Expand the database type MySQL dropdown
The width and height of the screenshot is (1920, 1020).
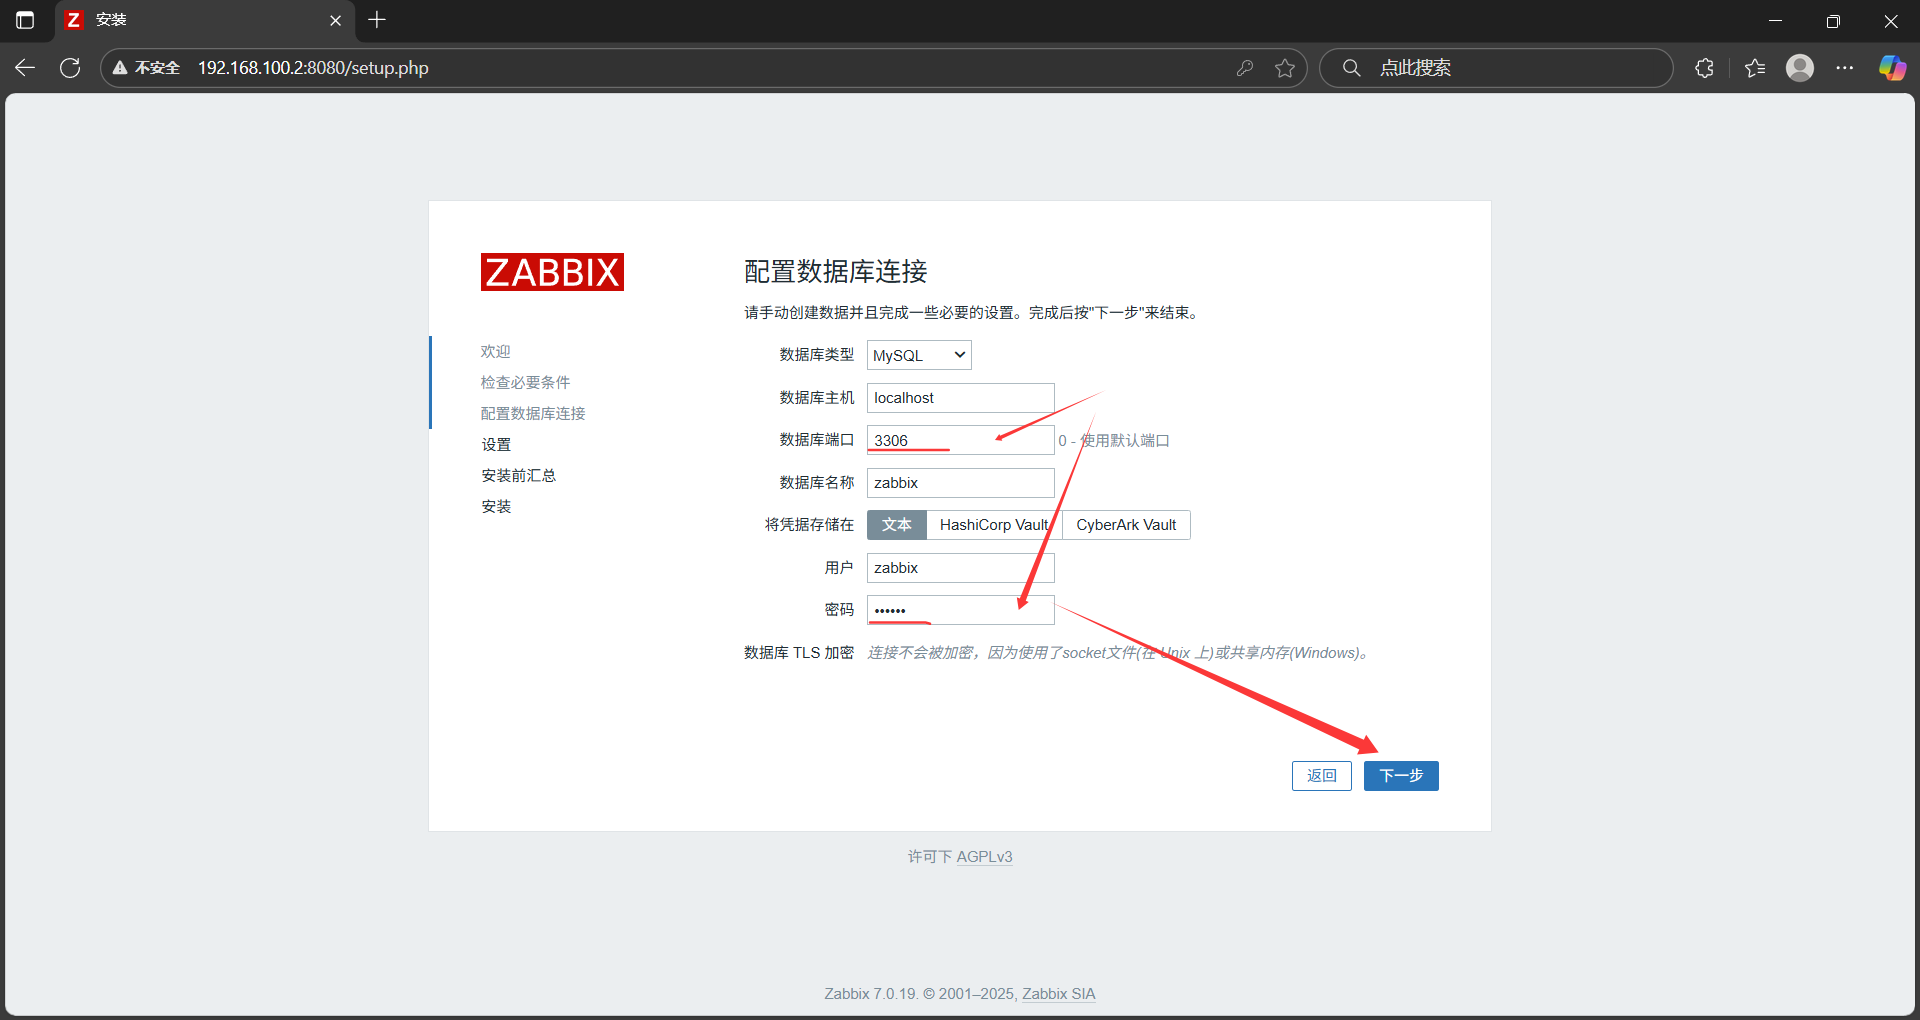(x=919, y=355)
